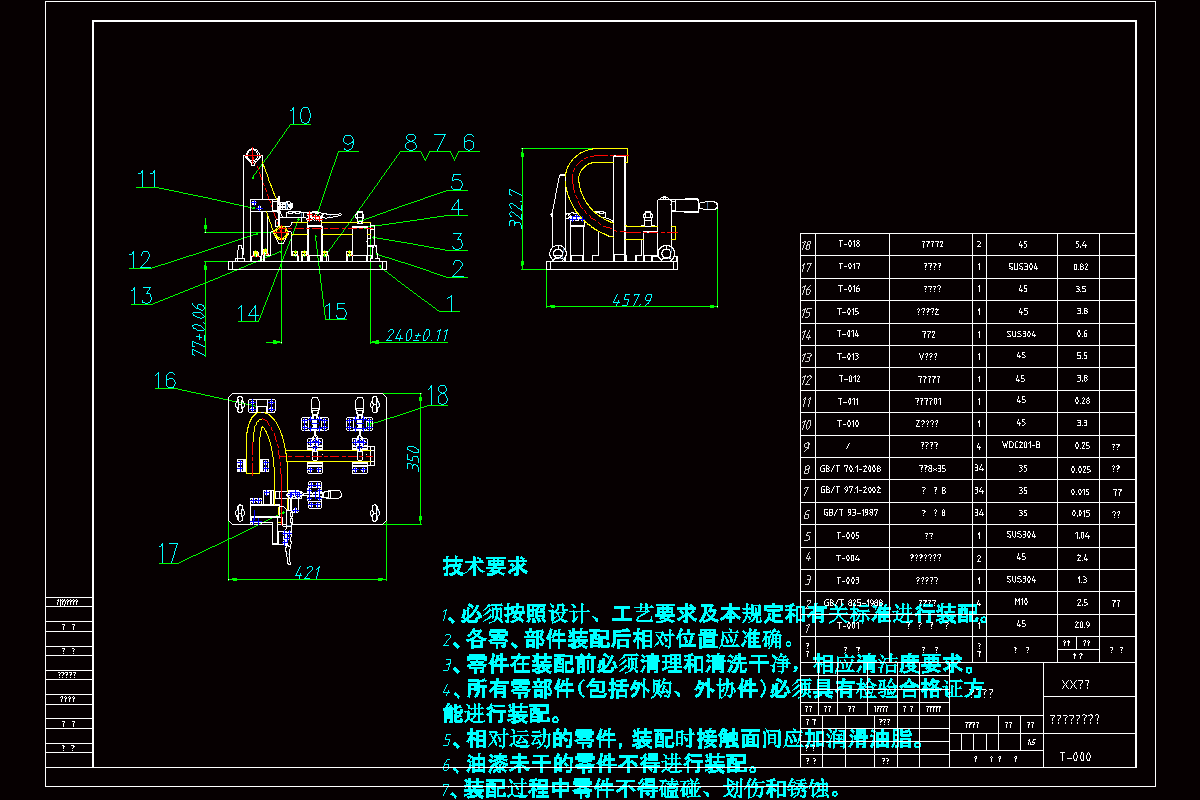Select the 322.7 height dimension
The width and height of the screenshot is (1200, 800).
tap(516, 208)
